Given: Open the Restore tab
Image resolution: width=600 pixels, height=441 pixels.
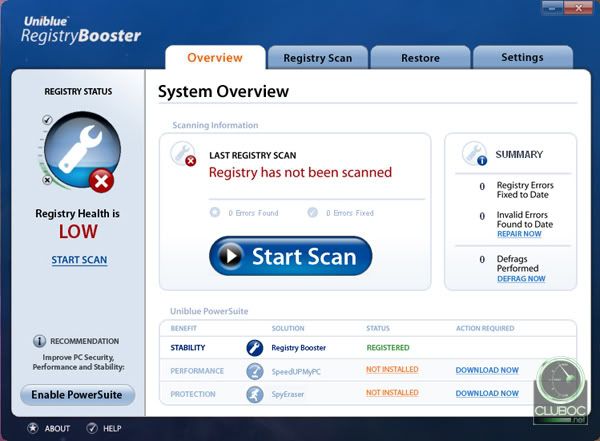Looking at the screenshot, I should (x=420, y=58).
